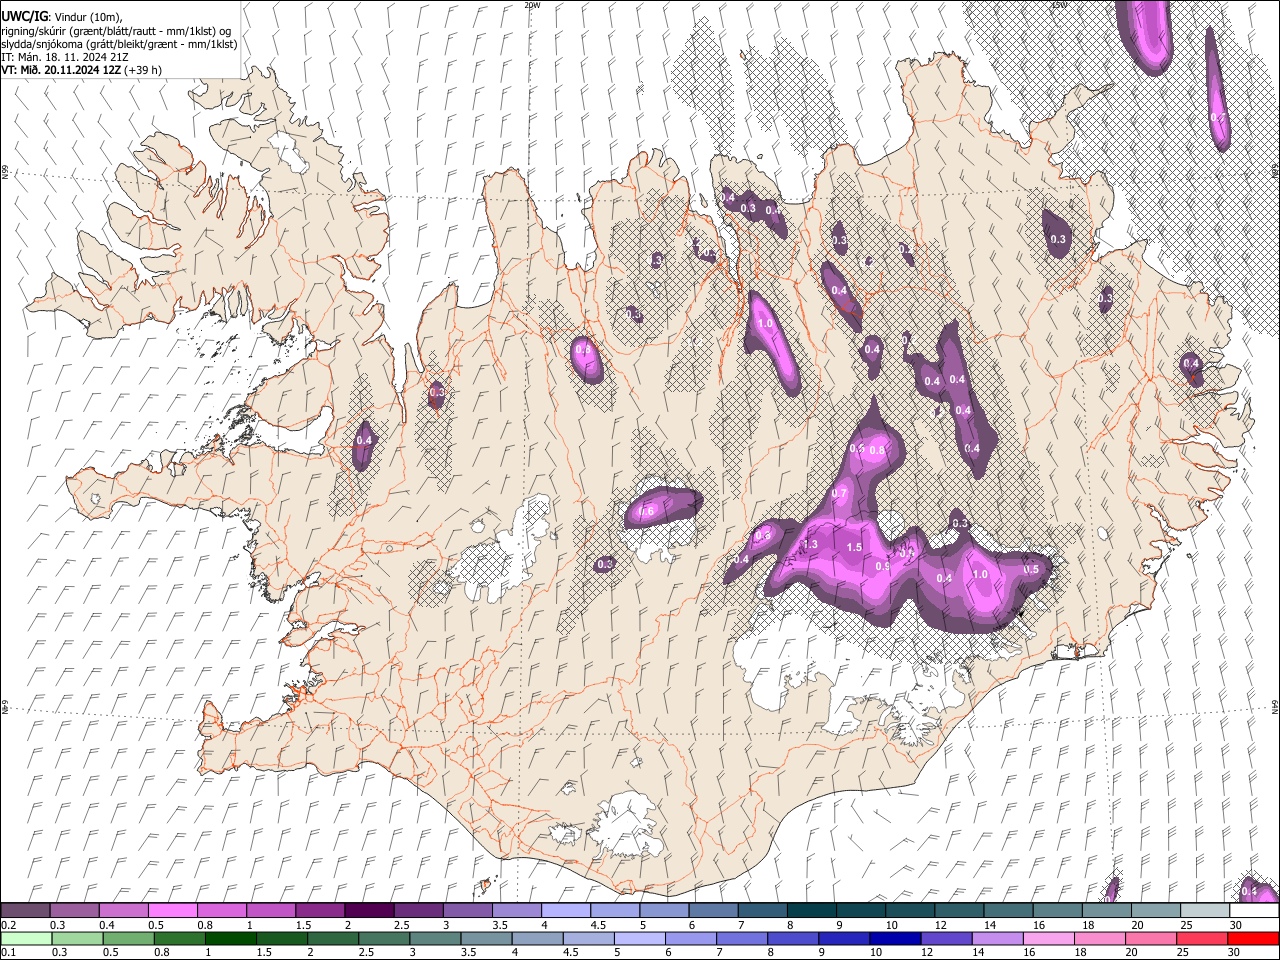Viewport: 1280px width, 960px height.
Task: Pick the dark teal 8 swatch in upper scale
Action: [812, 911]
